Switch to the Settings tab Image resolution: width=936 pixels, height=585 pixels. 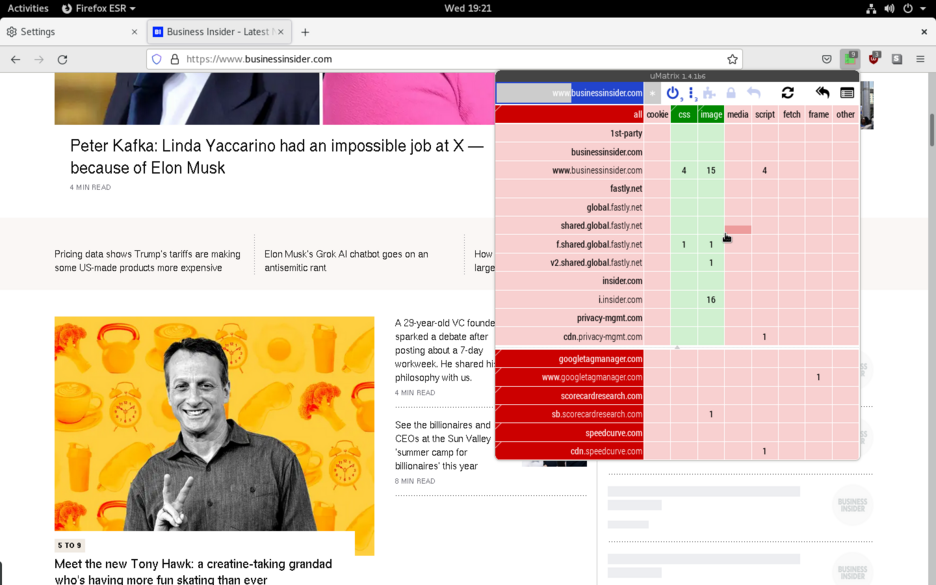(72, 32)
